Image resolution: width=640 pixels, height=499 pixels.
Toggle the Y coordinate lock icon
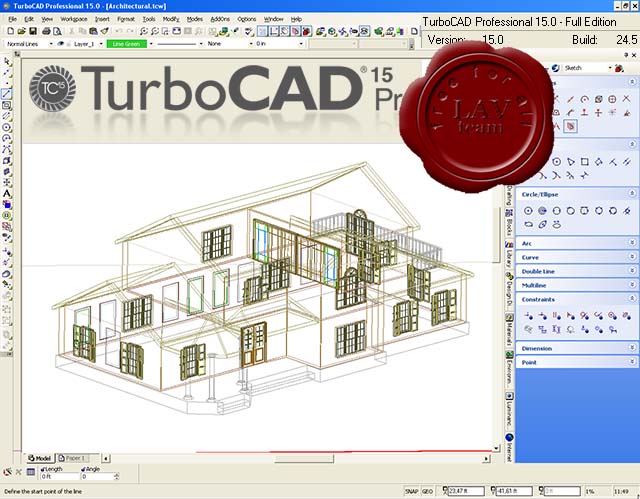click(493, 490)
